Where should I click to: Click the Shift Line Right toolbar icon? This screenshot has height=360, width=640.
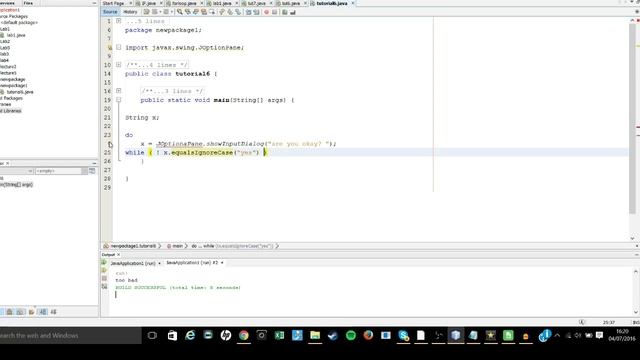coord(256,12)
